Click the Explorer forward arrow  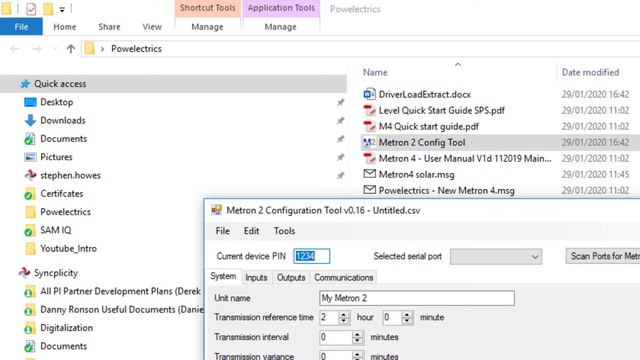(x=37, y=49)
